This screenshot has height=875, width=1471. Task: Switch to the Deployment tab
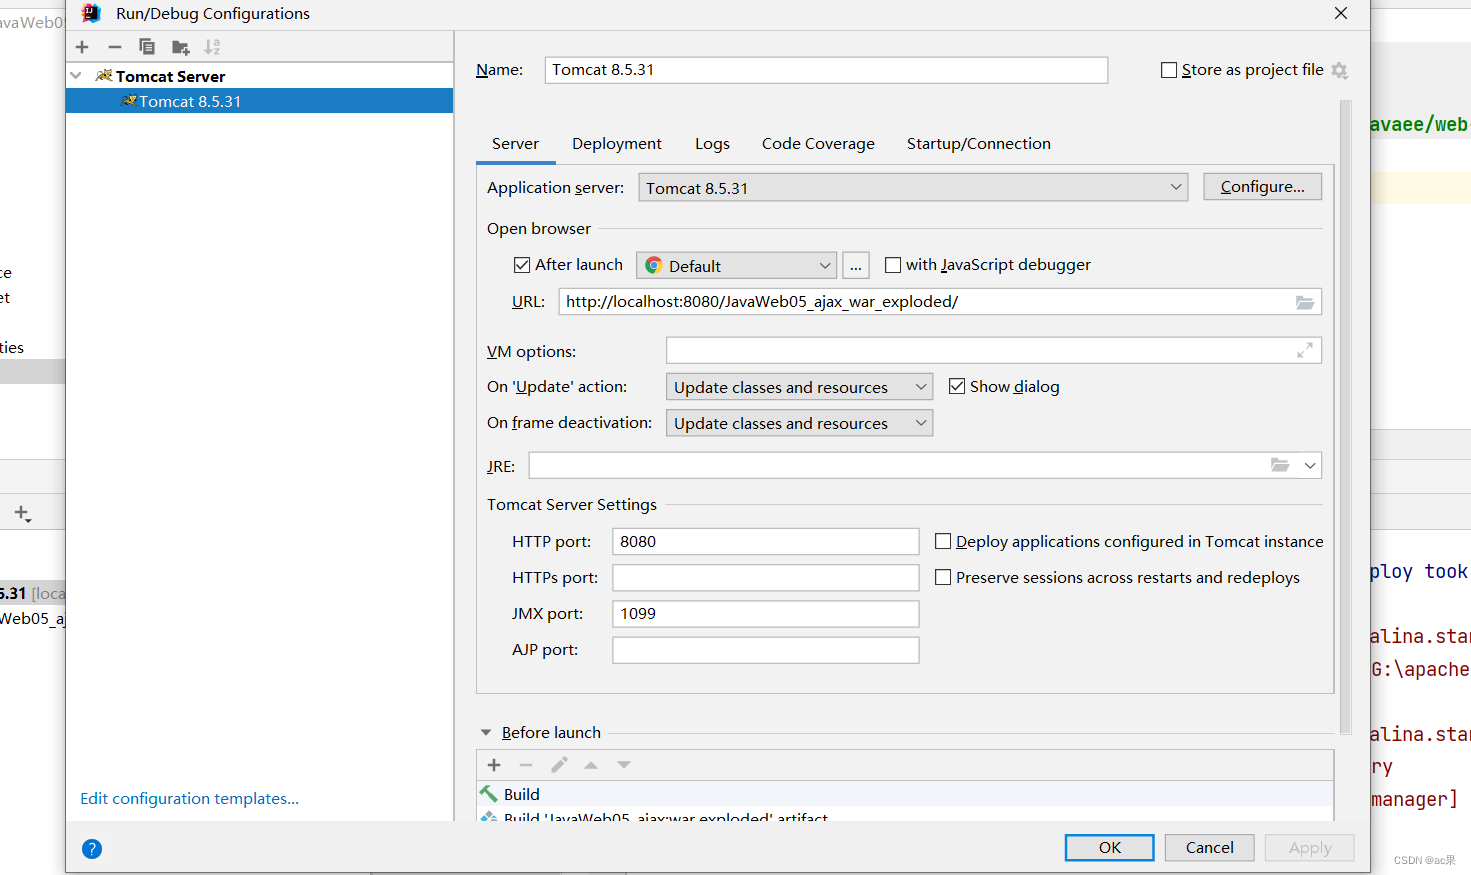pos(617,144)
